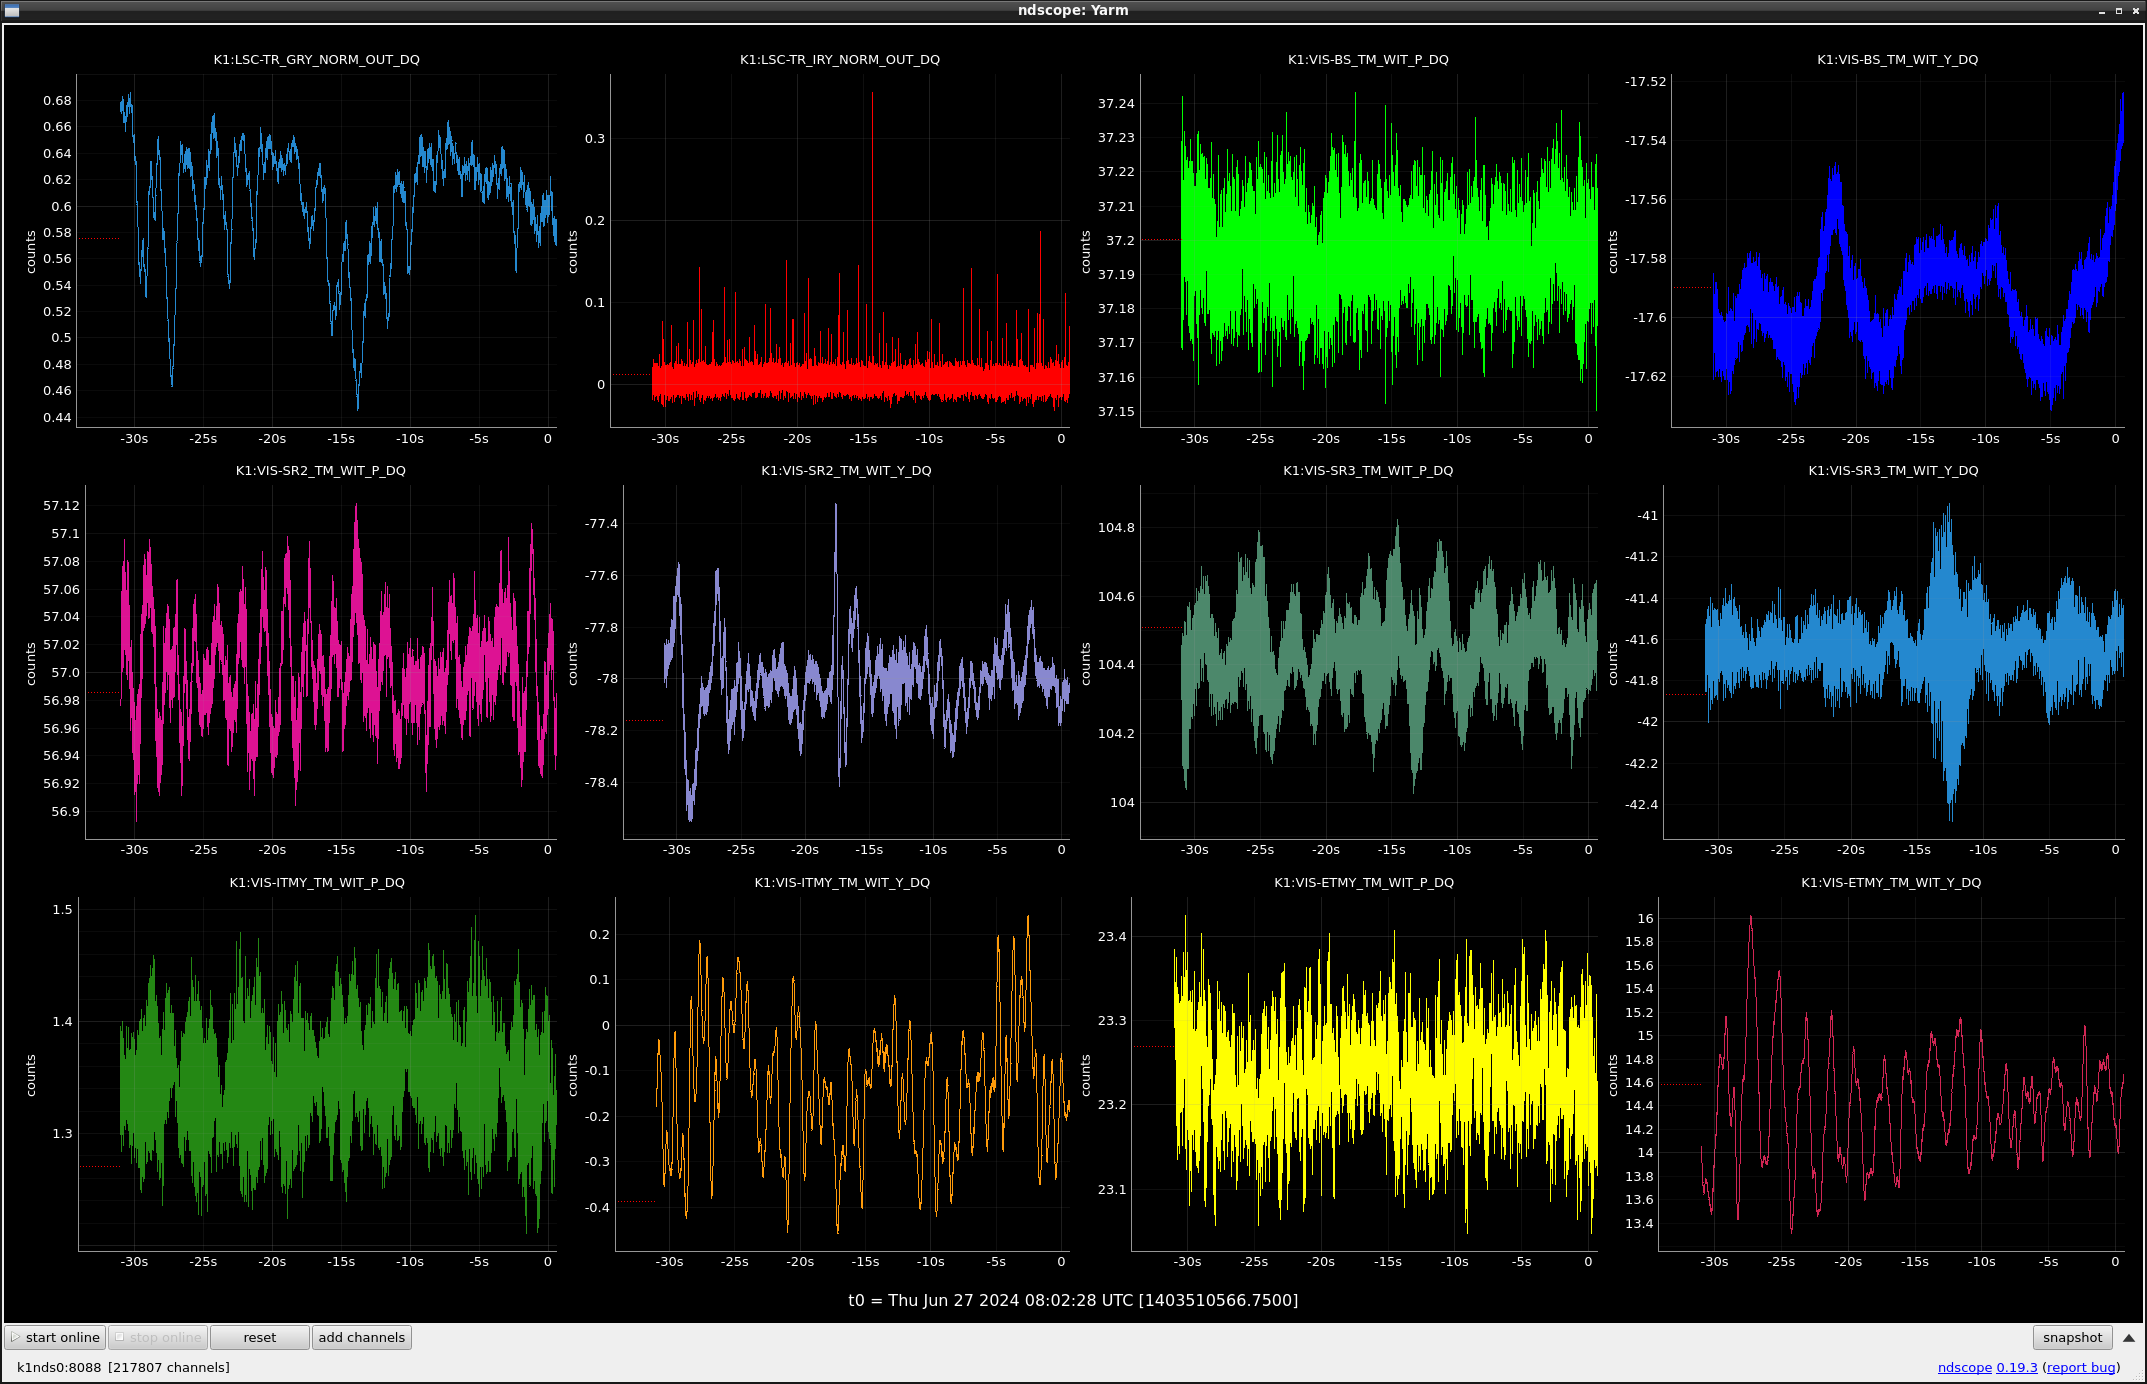This screenshot has width=2147, height=1384.
Task: Click the counts axis label of ETMY yaw plot
Action: pyautogui.click(x=1612, y=1074)
